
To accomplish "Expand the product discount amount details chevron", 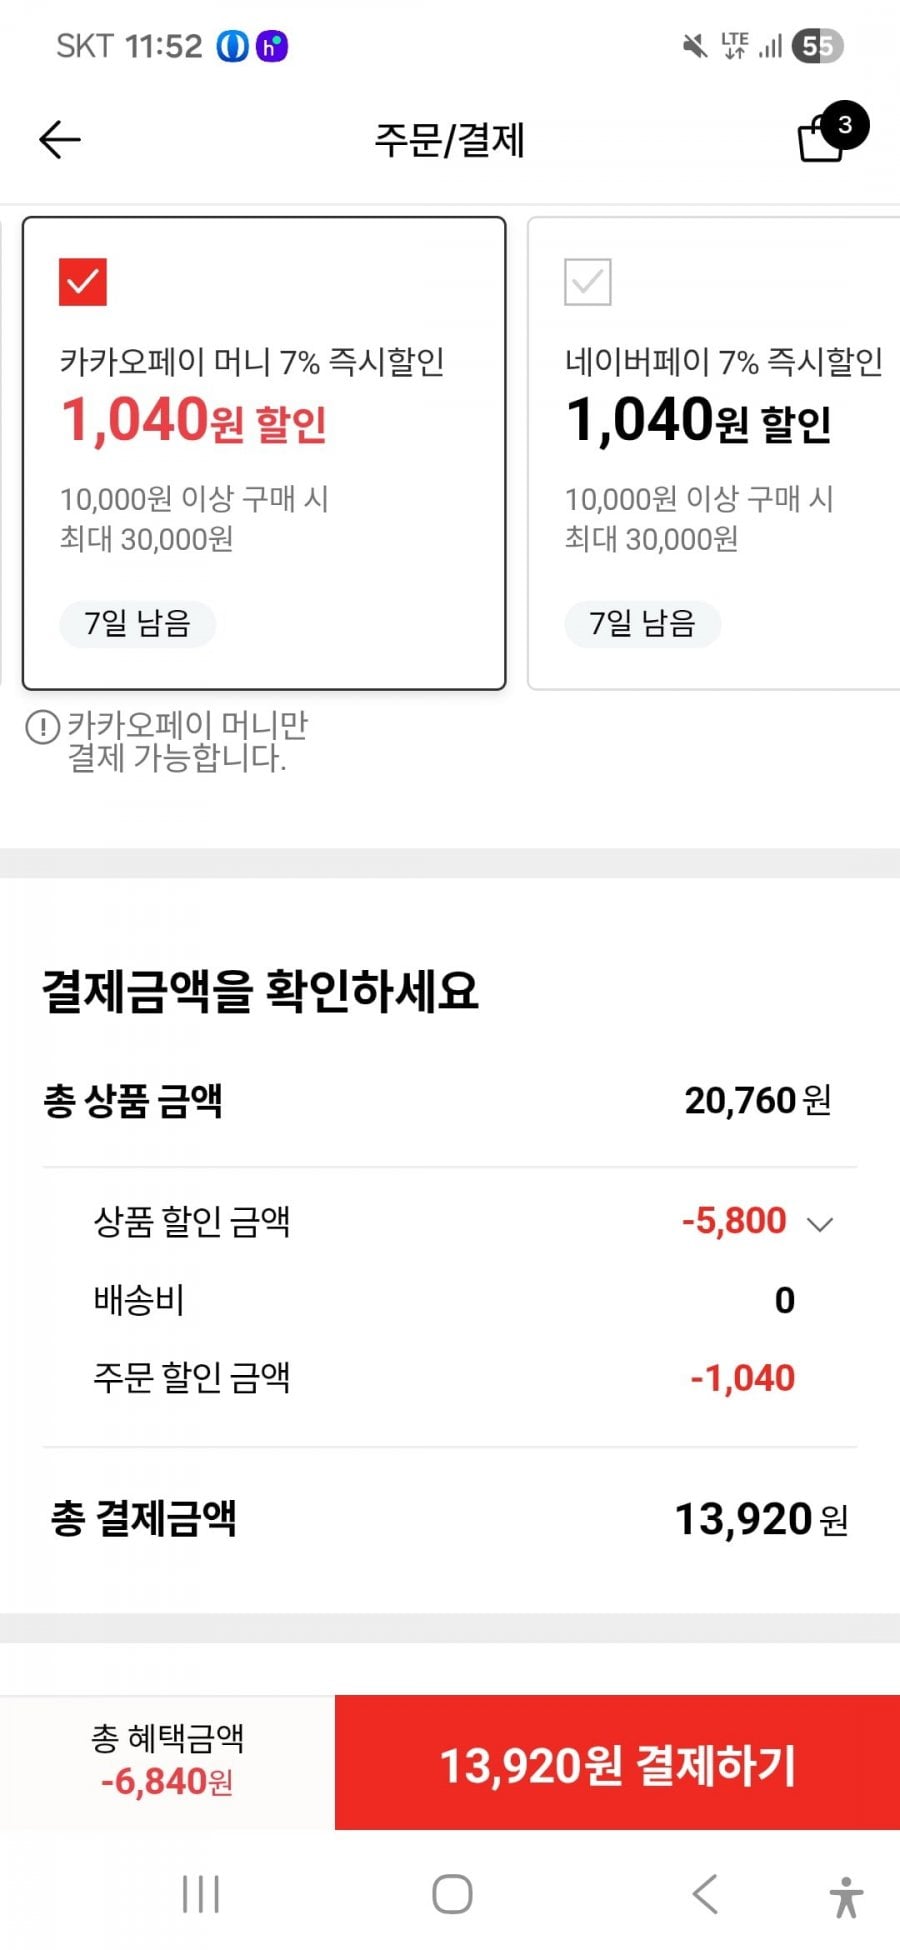I will [820, 1224].
